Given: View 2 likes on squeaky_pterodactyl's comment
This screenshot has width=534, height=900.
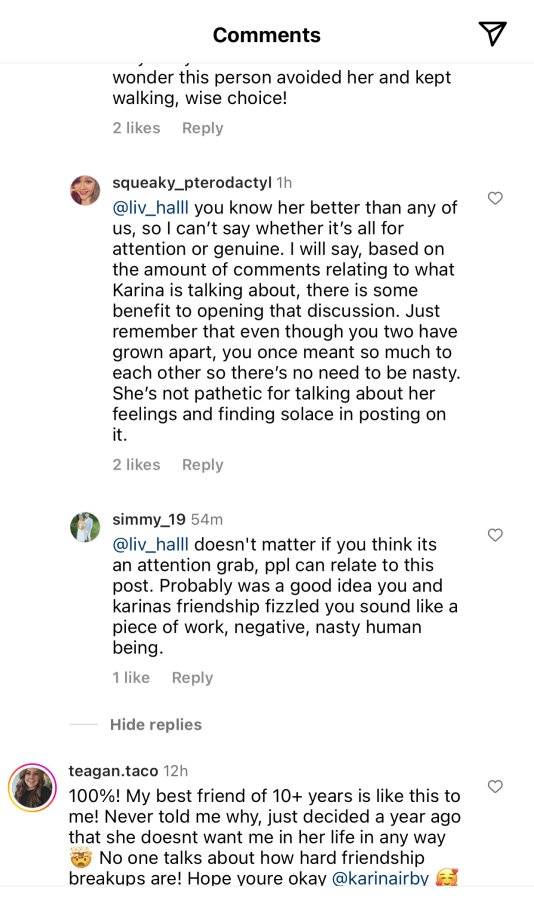Looking at the screenshot, I should click(x=136, y=464).
